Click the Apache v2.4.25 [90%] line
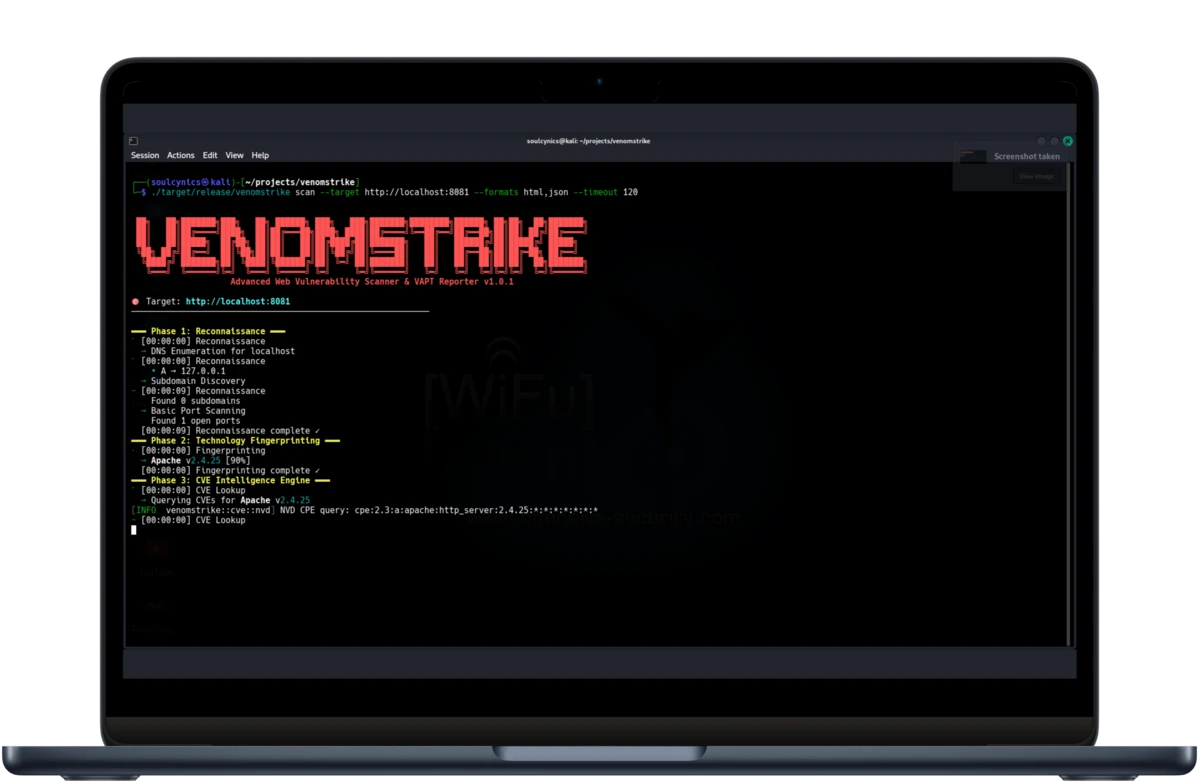1200x783 pixels. tap(195, 461)
